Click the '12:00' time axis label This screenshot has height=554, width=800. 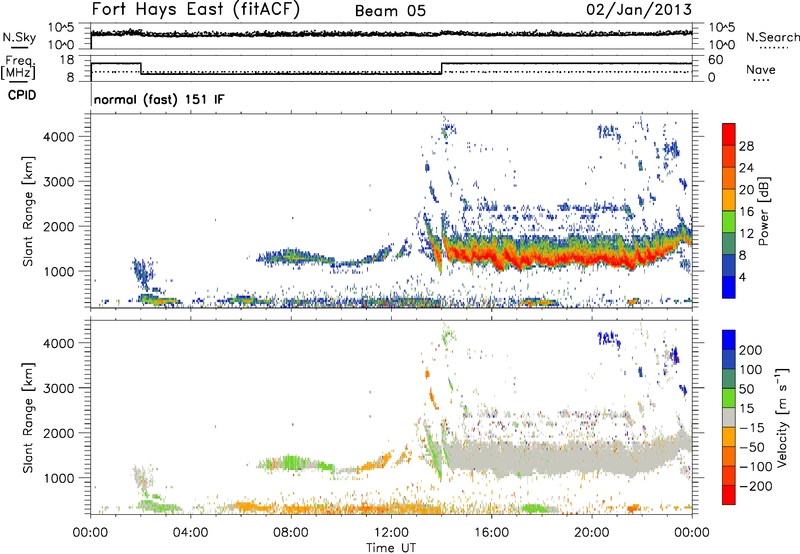[x=391, y=533]
